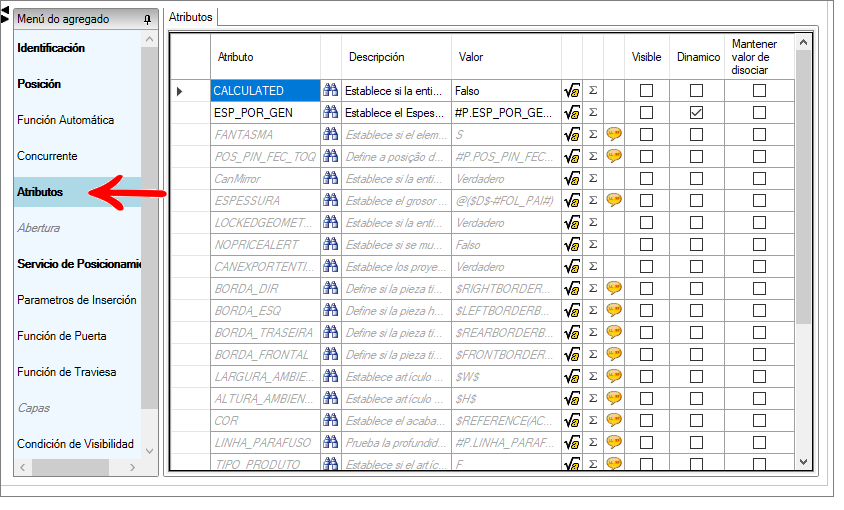Click binoculars search icon in CALCULATED row

[330, 90]
